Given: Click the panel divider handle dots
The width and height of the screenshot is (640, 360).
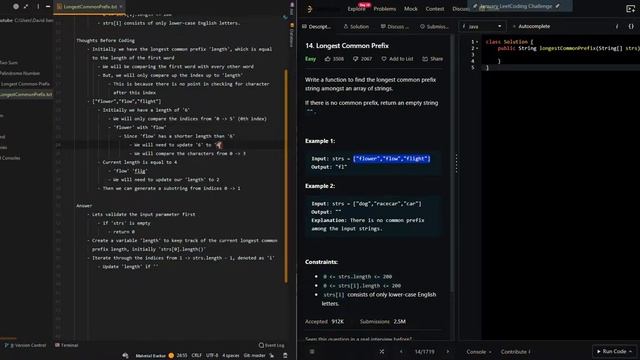Looking at the screenshot, I should click(x=456, y=163).
